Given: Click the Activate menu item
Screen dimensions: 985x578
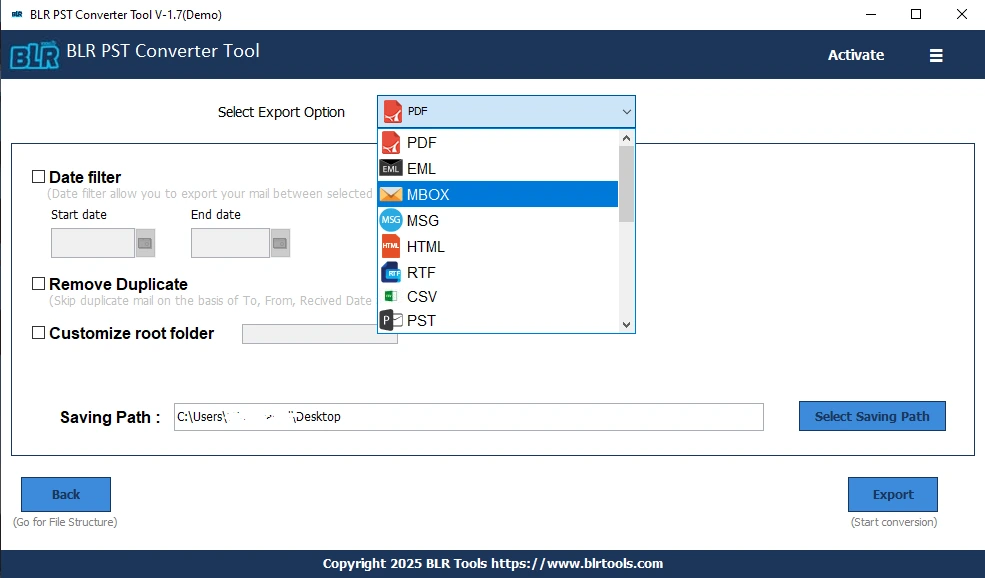Looking at the screenshot, I should click(x=855, y=55).
